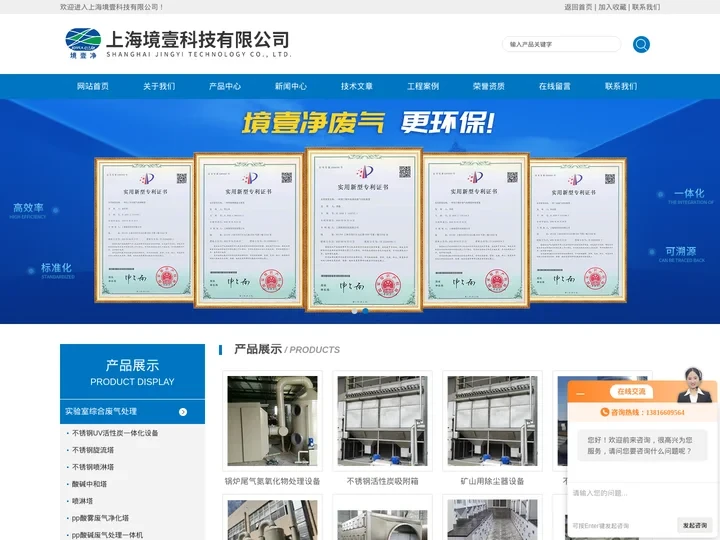Click the second-row lab benches product thumbnail
Viewport: 720px width, 540px height.
click(x=492, y=519)
